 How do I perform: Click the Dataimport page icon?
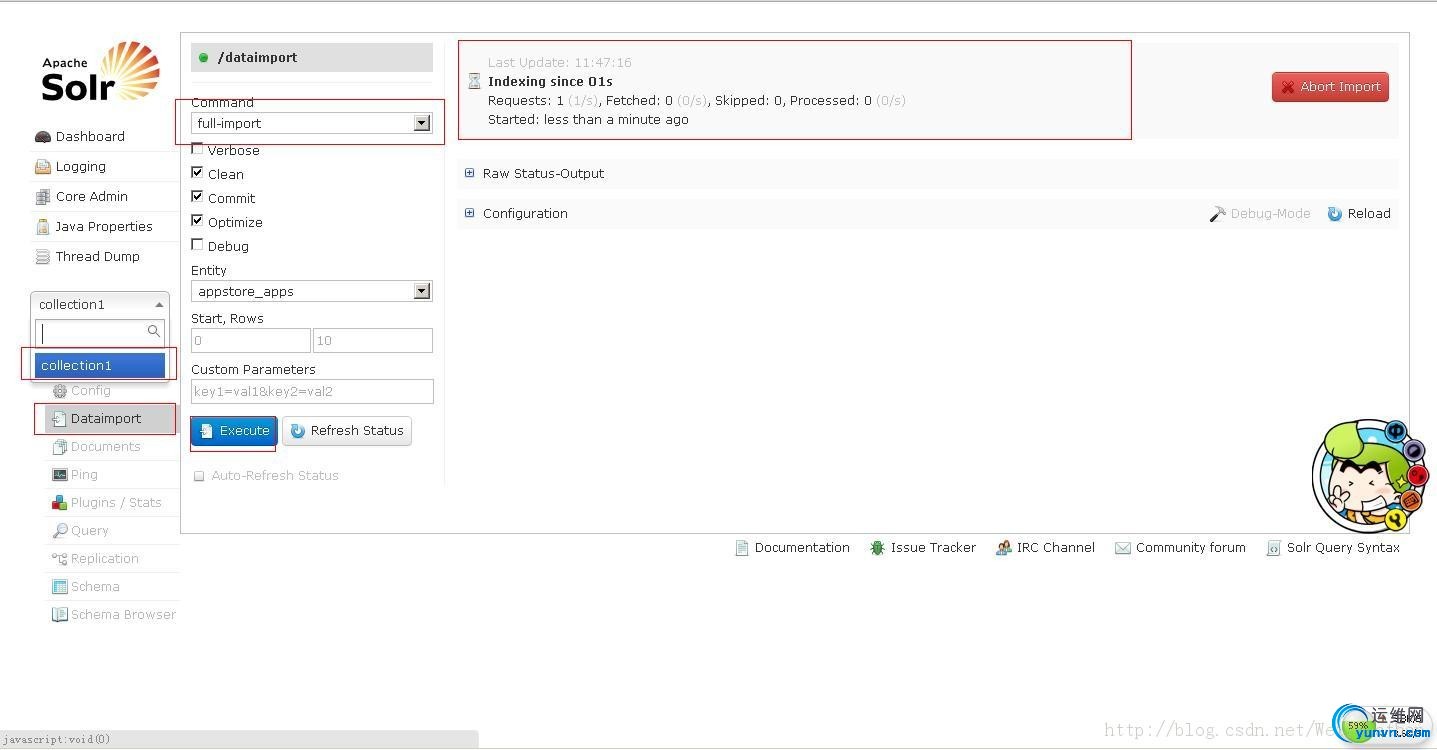(x=60, y=419)
